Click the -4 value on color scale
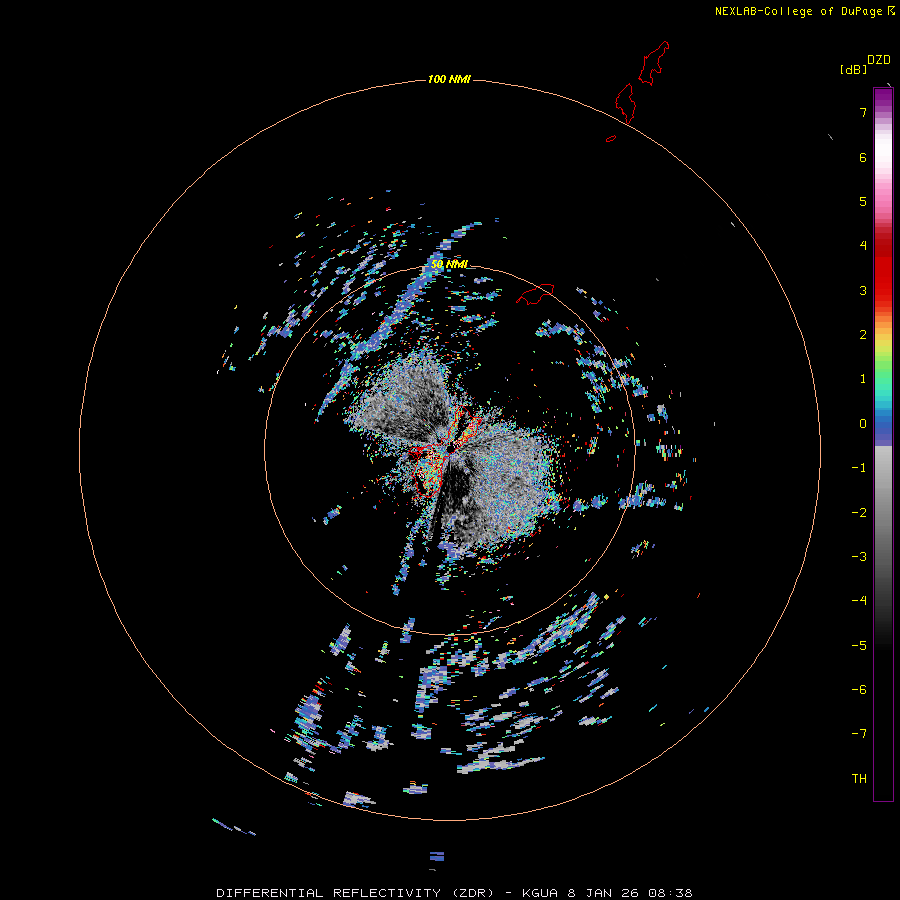The image size is (900, 900). tap(859, 600)
